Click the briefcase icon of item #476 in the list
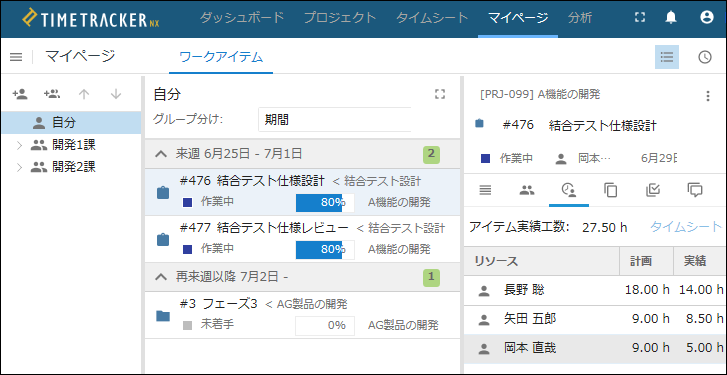Image resolution: width=727 pixels, height=375 pixels. [x=163, y=192]
